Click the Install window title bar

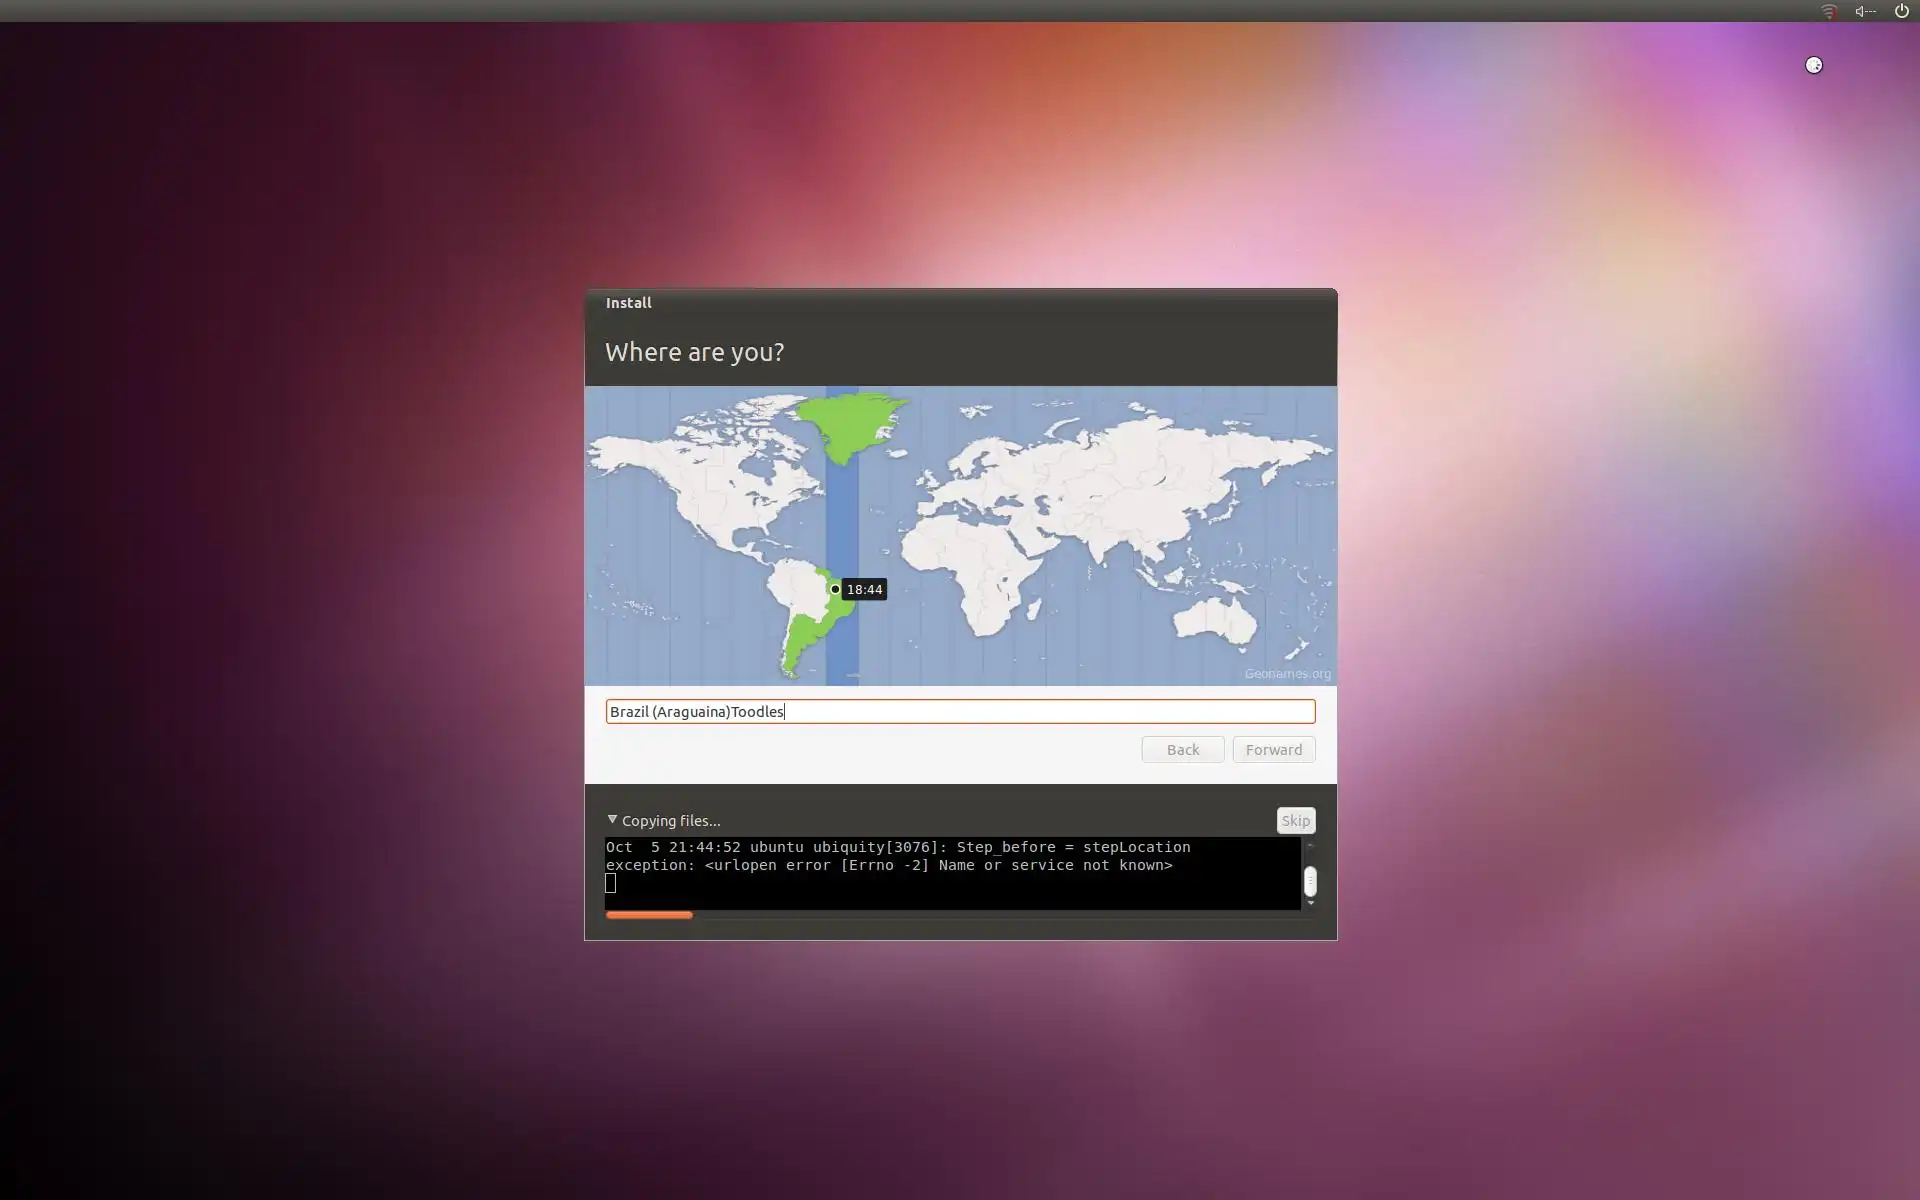(960, 303)
